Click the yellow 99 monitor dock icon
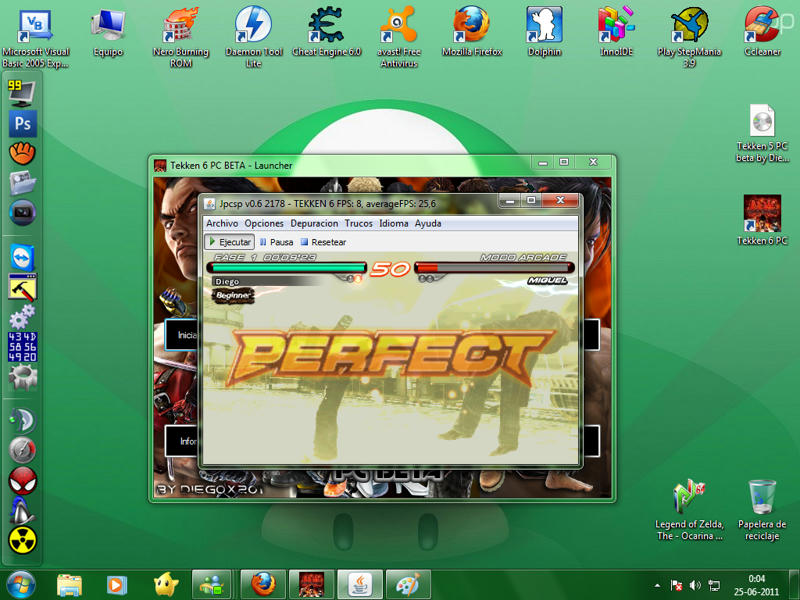The image size is (800, 600). [21, 93]
